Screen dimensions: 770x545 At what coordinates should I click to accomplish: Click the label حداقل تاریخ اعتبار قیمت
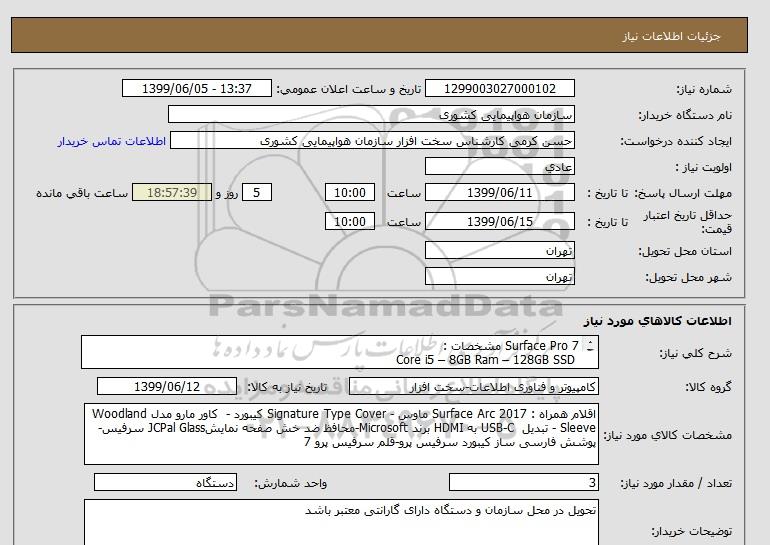click(x=687, y=222)
